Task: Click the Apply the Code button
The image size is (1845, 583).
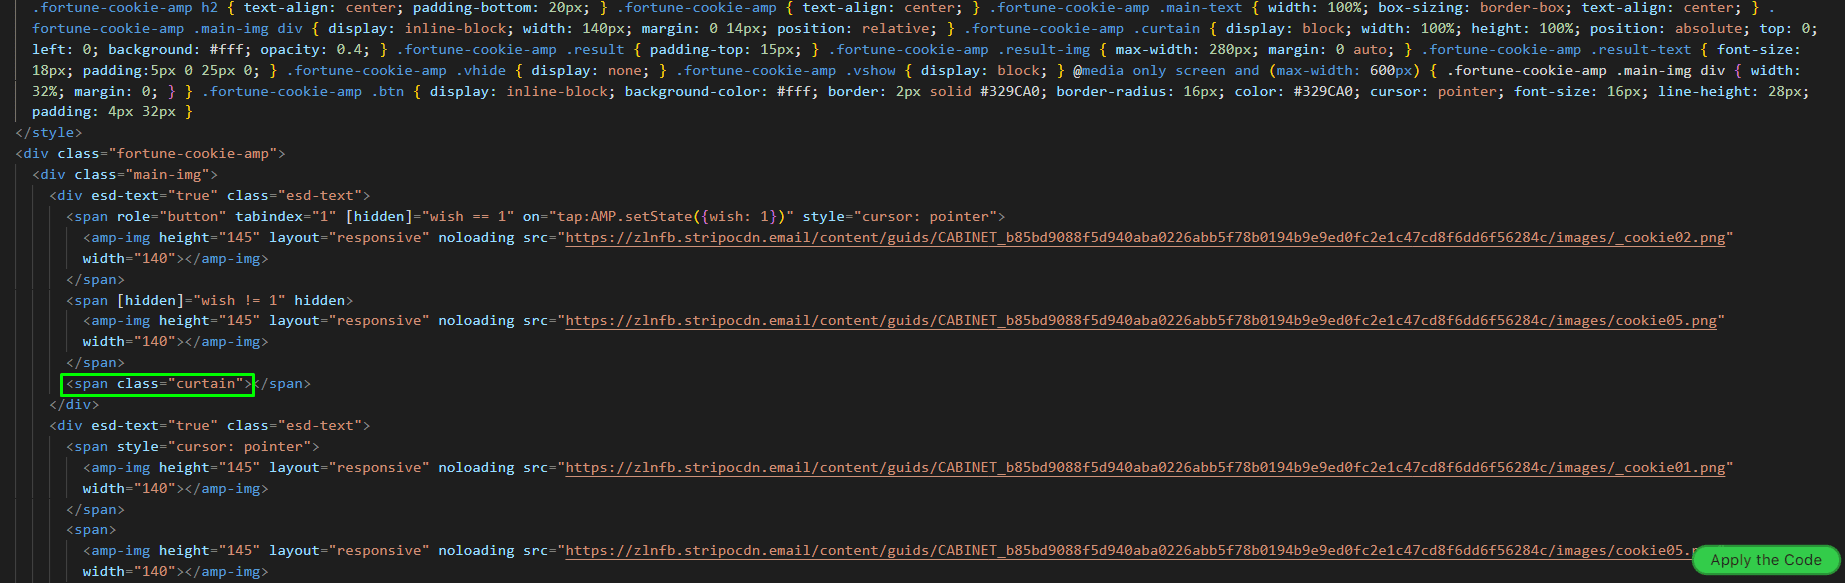Action: point(1765,560)
